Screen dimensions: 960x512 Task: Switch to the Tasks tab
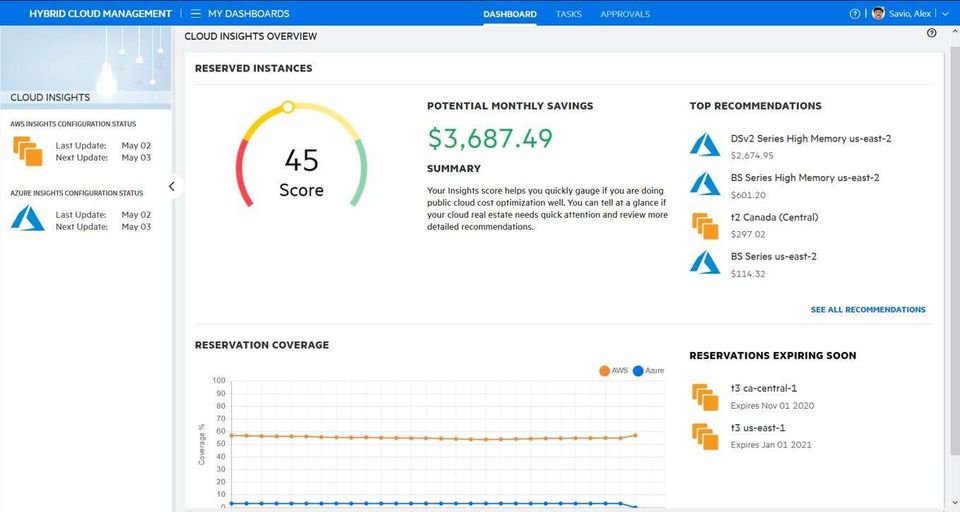[x=568, y=14]
